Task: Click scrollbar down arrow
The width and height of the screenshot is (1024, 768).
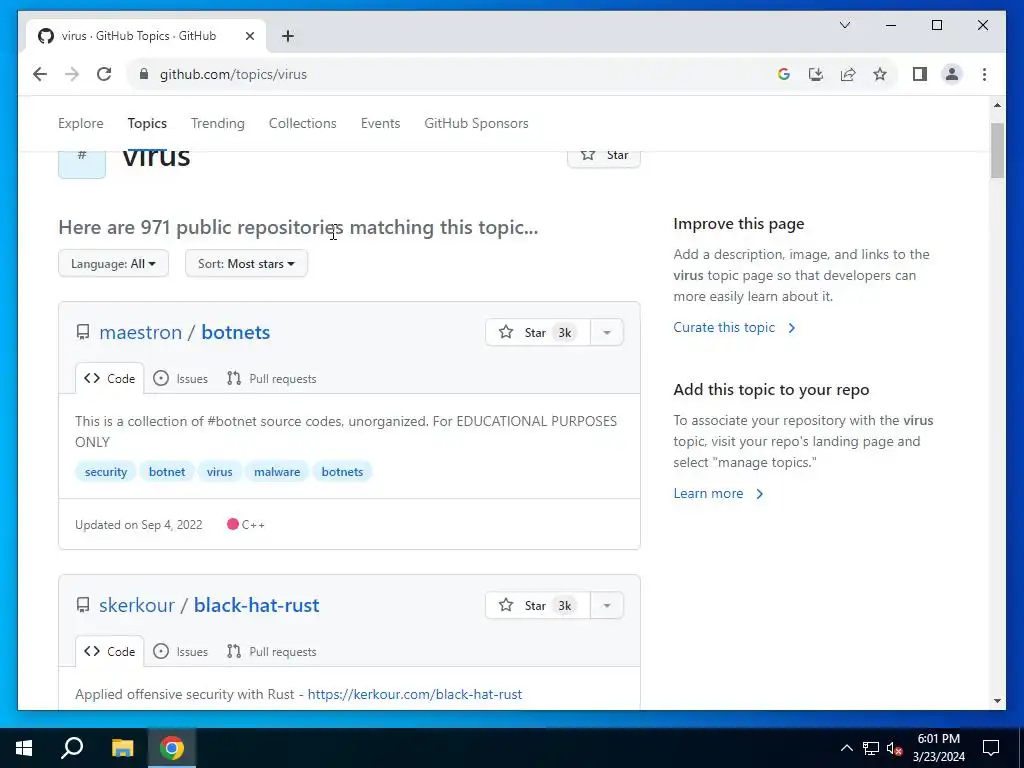Action: pos(997,701)
